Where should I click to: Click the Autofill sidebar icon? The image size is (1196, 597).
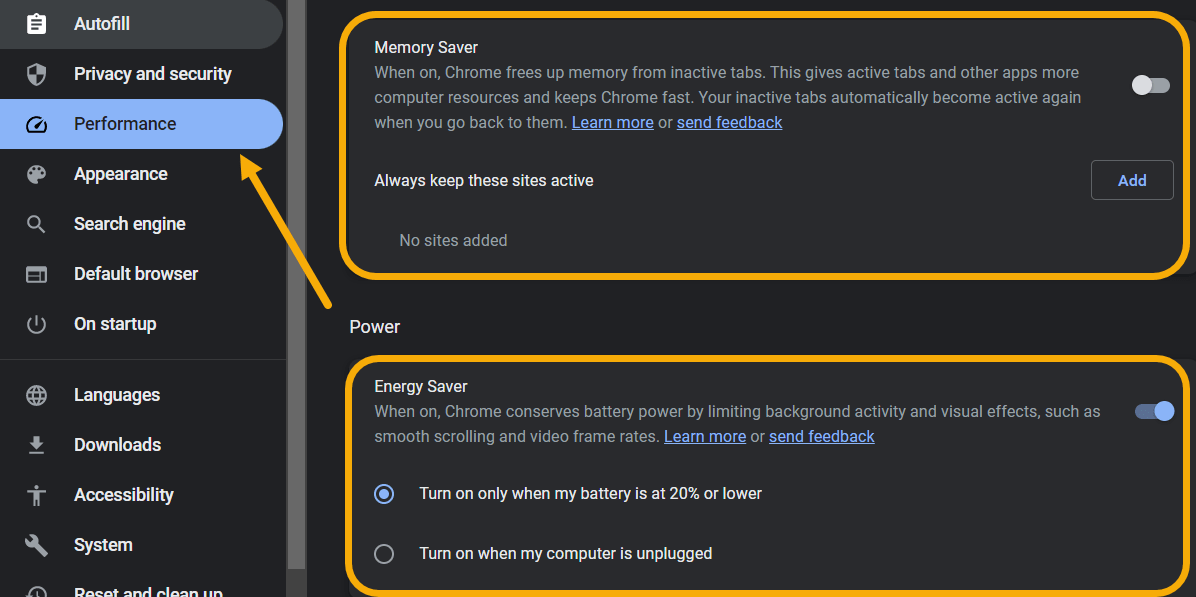tap(36, 24)
